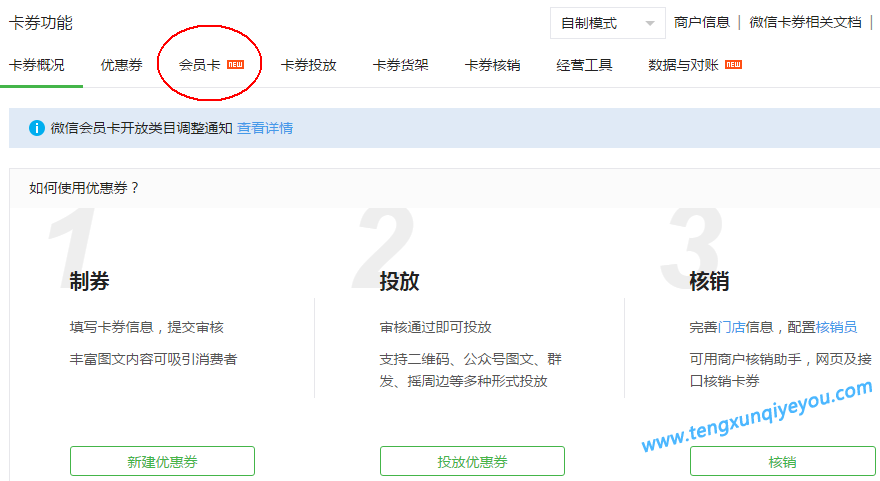Switch to the 优惠券 tab
This screenshot has height=481, width=880.
click(121, 65)
